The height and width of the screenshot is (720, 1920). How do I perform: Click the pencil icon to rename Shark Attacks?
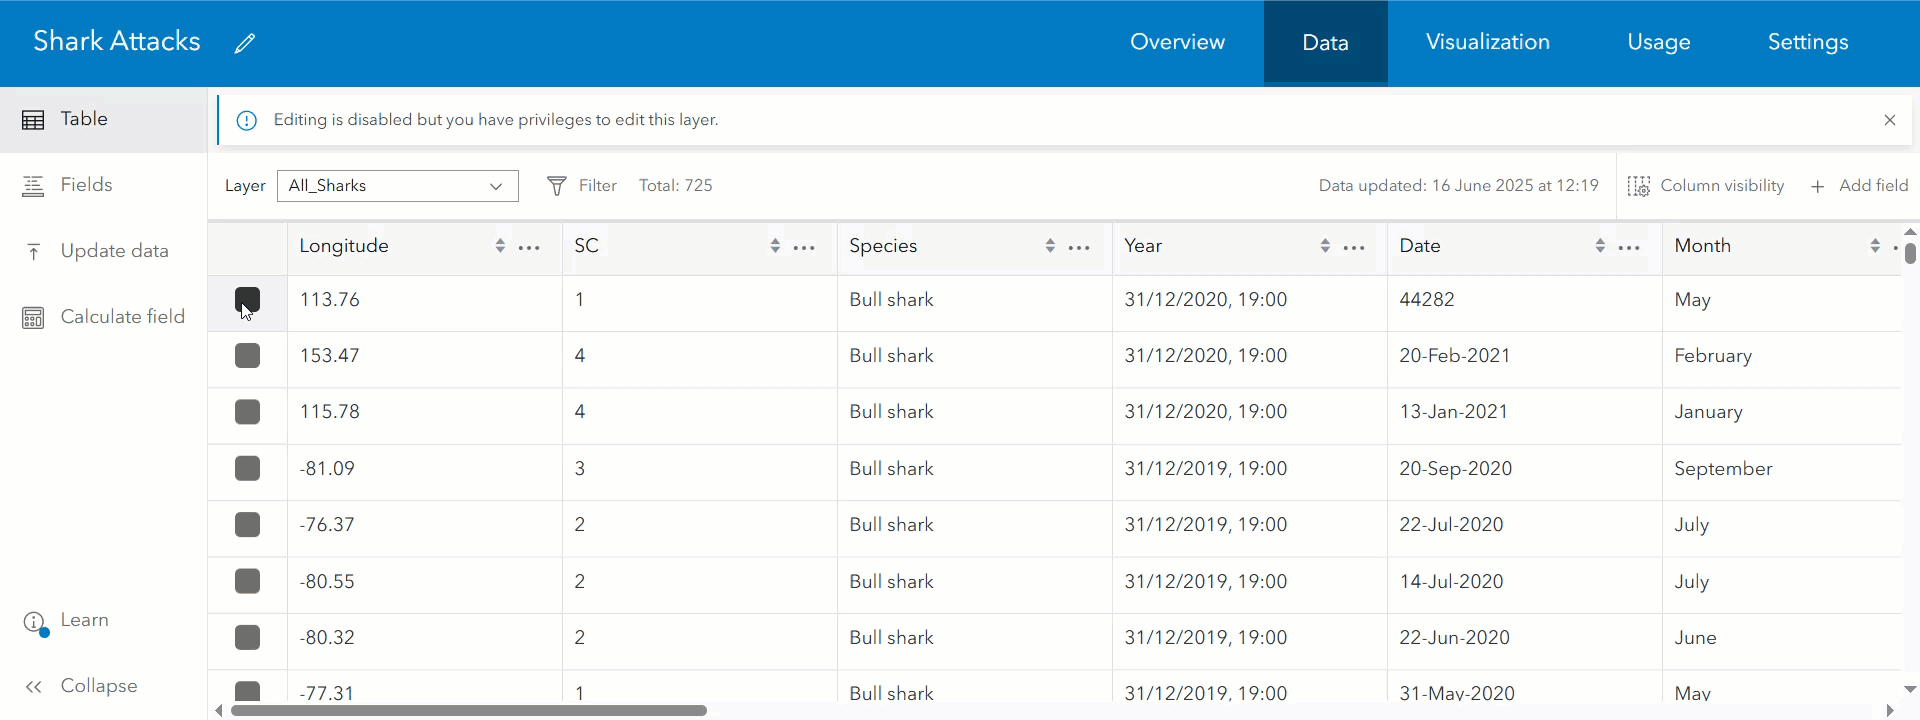coord(245,43)
